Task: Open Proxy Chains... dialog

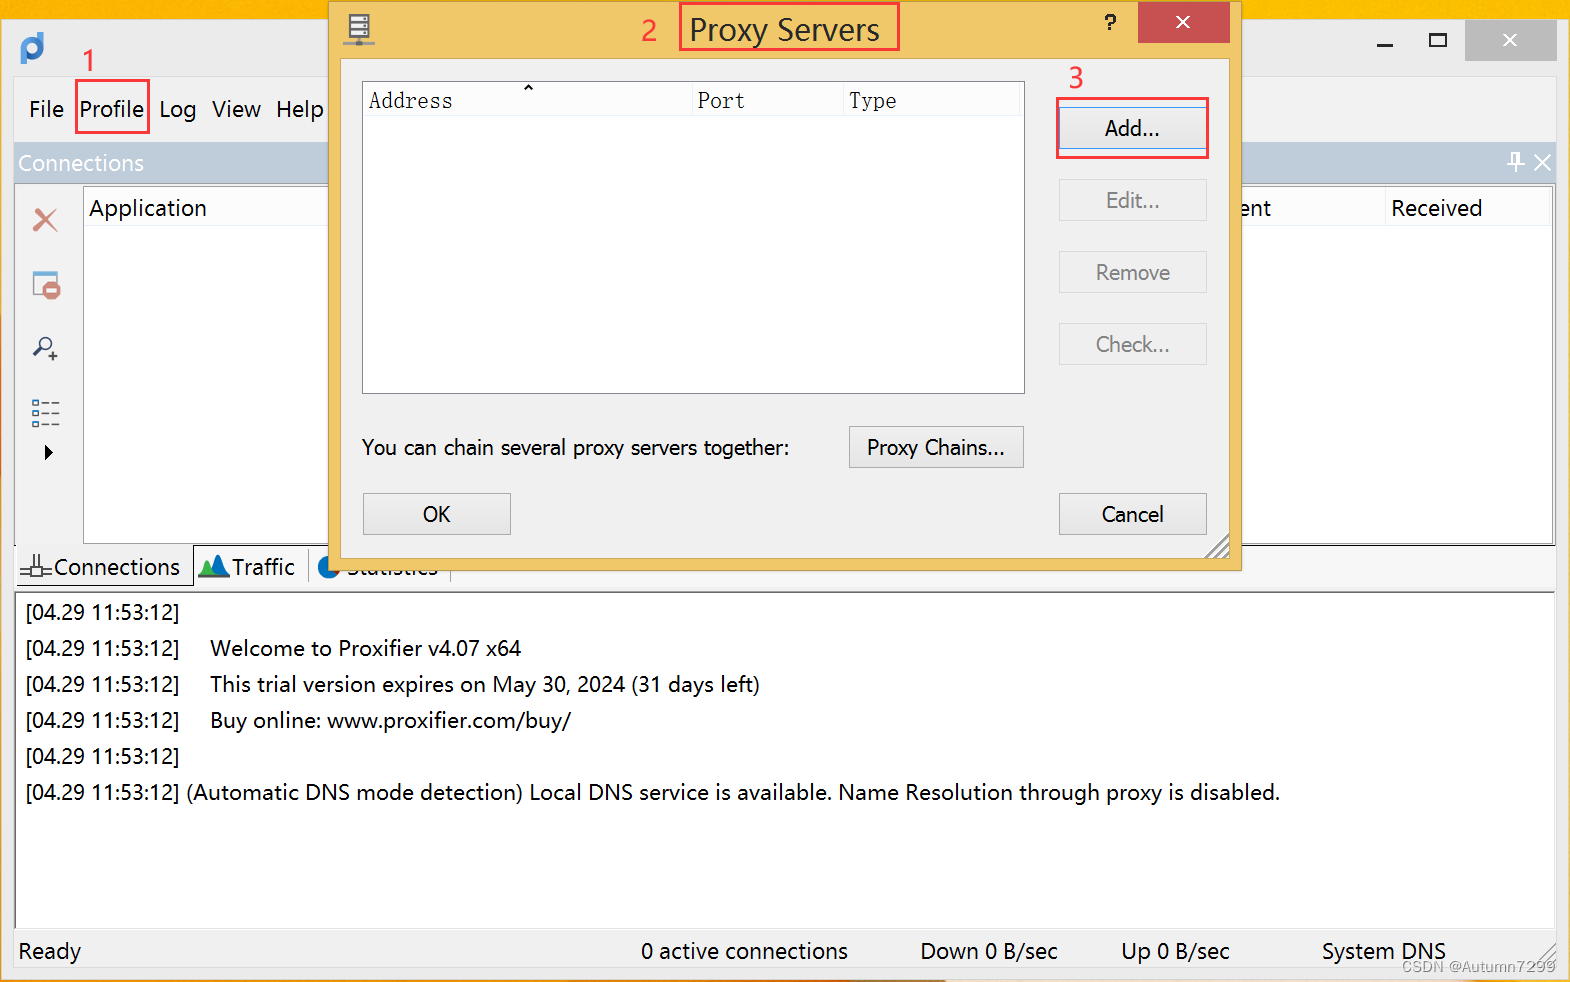Action: (936, 447)
